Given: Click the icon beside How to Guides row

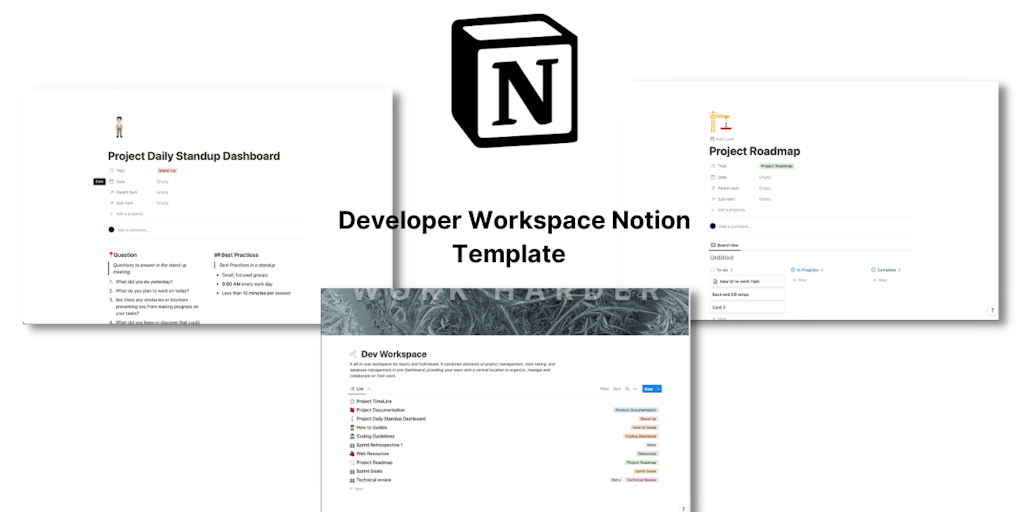Looking at the screenshot, I should point(352,428).
